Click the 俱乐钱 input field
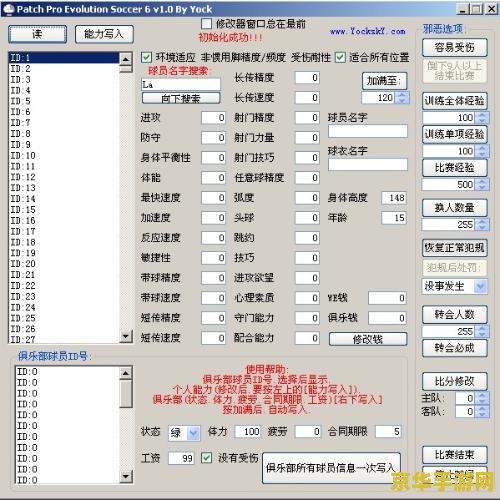The width and height of the screenshot is (500, 500). tap(387, 318)
